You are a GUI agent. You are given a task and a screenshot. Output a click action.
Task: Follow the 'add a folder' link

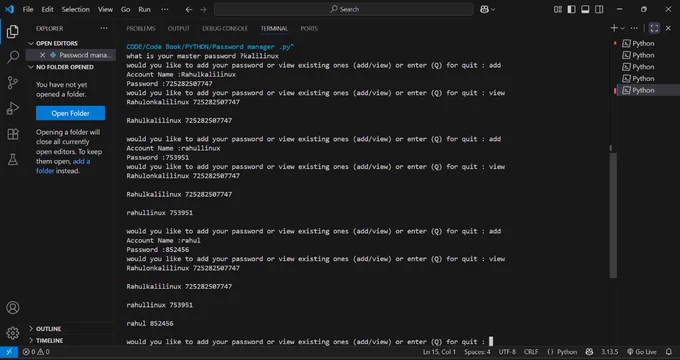click(63, 166)
